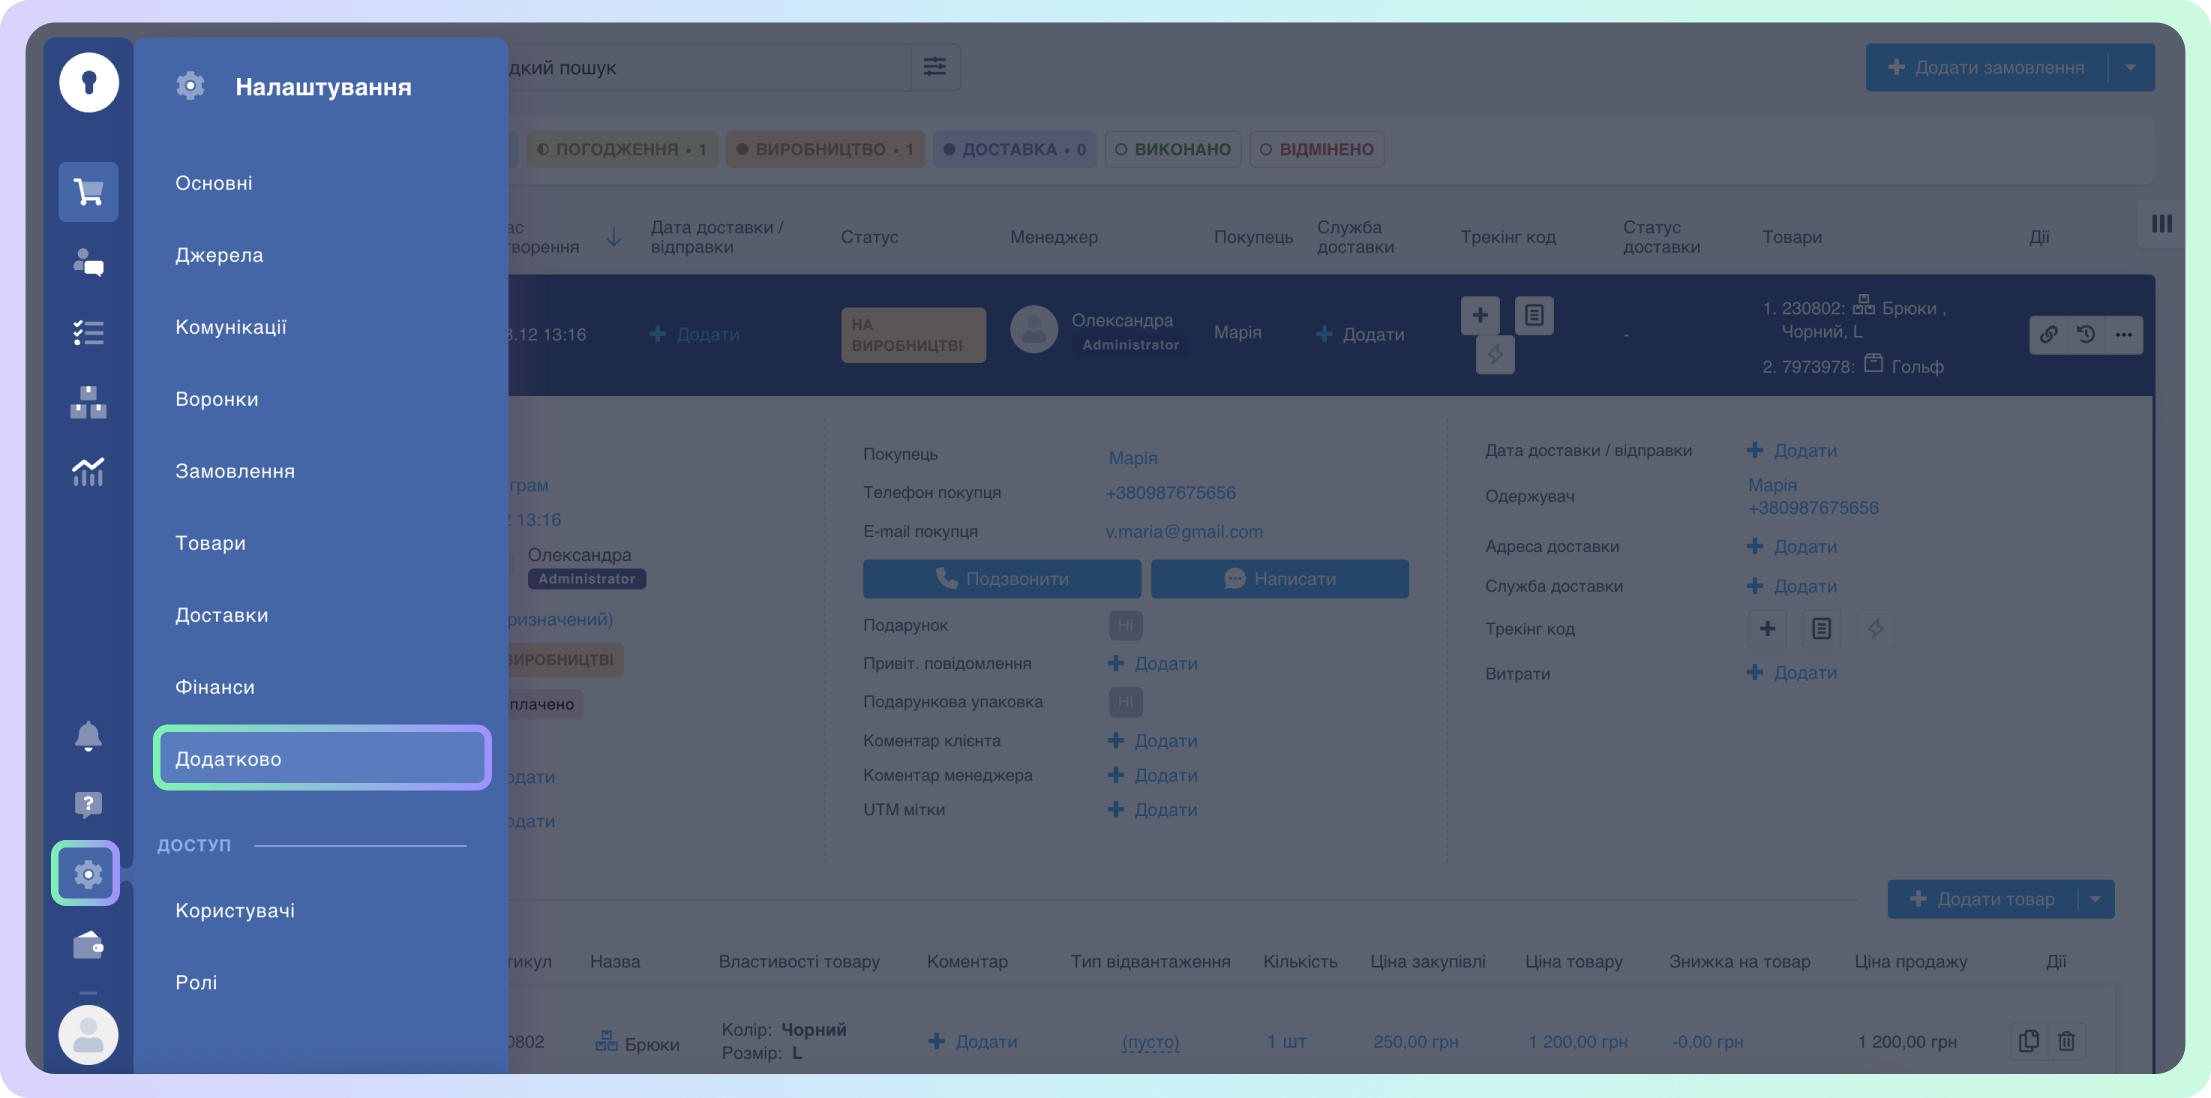Select the ВИКОНАНО status filter
This screenshot has height=1098, width=2211.
[1173, 149]
